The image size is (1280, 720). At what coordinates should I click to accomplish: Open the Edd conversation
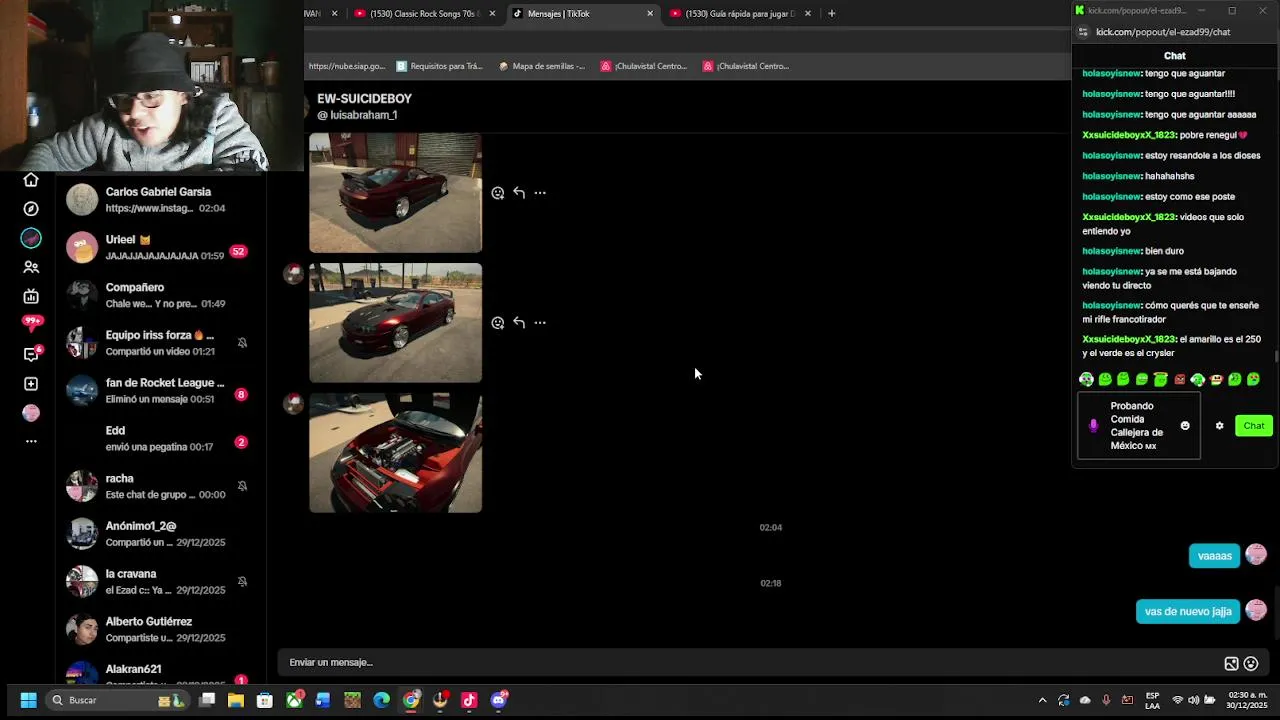[x=160, y=438]
